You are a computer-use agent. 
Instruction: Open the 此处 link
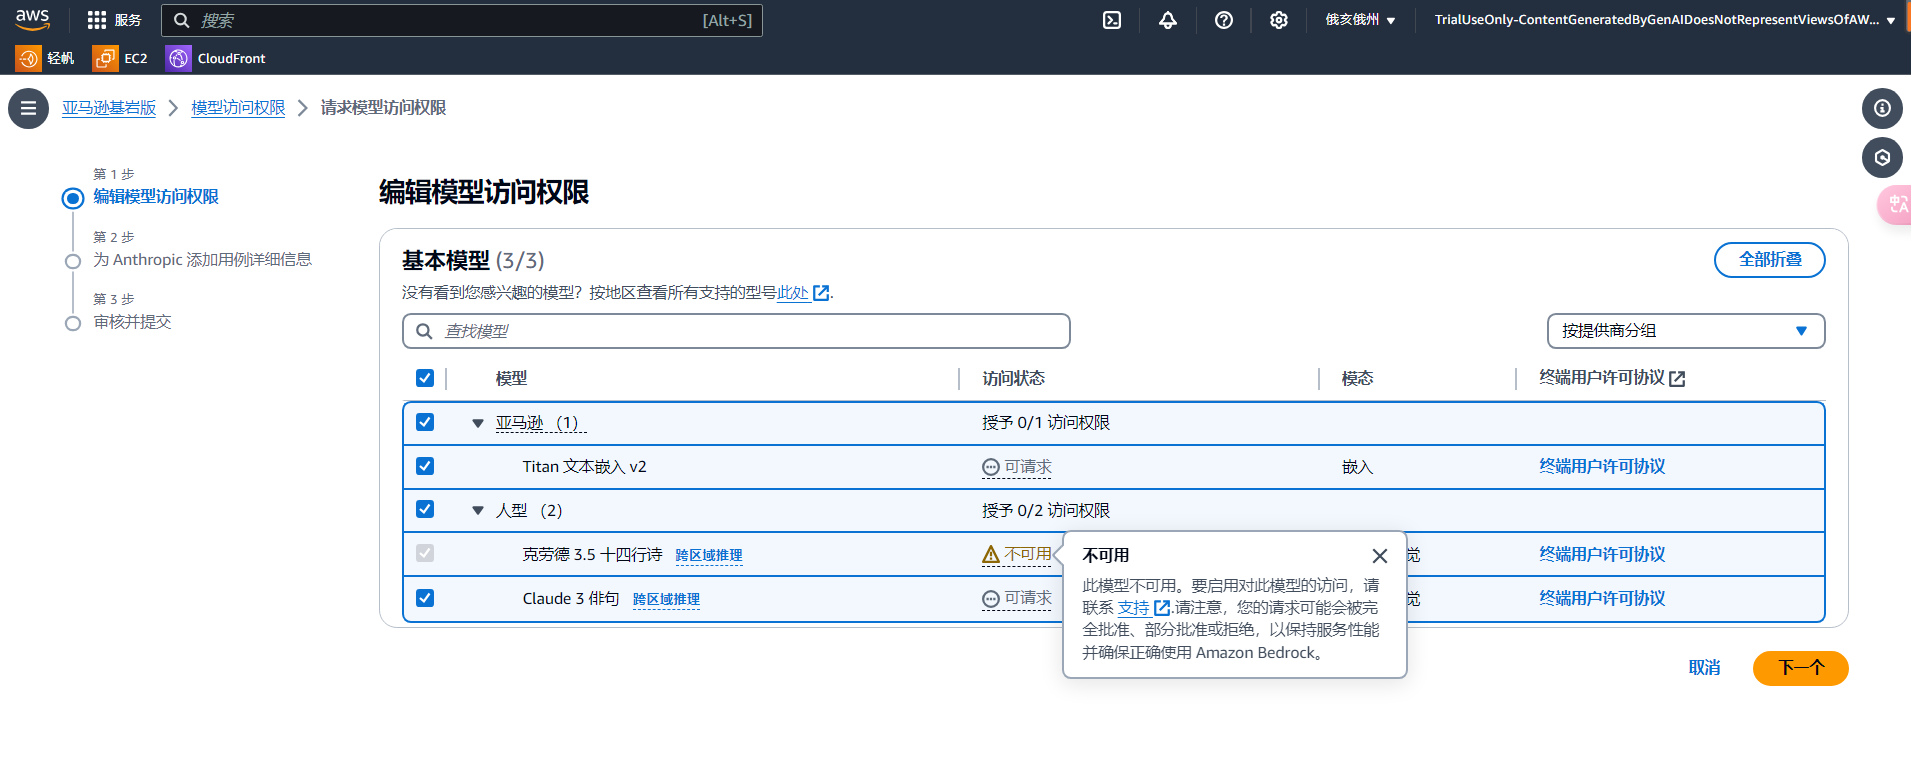[x=793, y=293]
